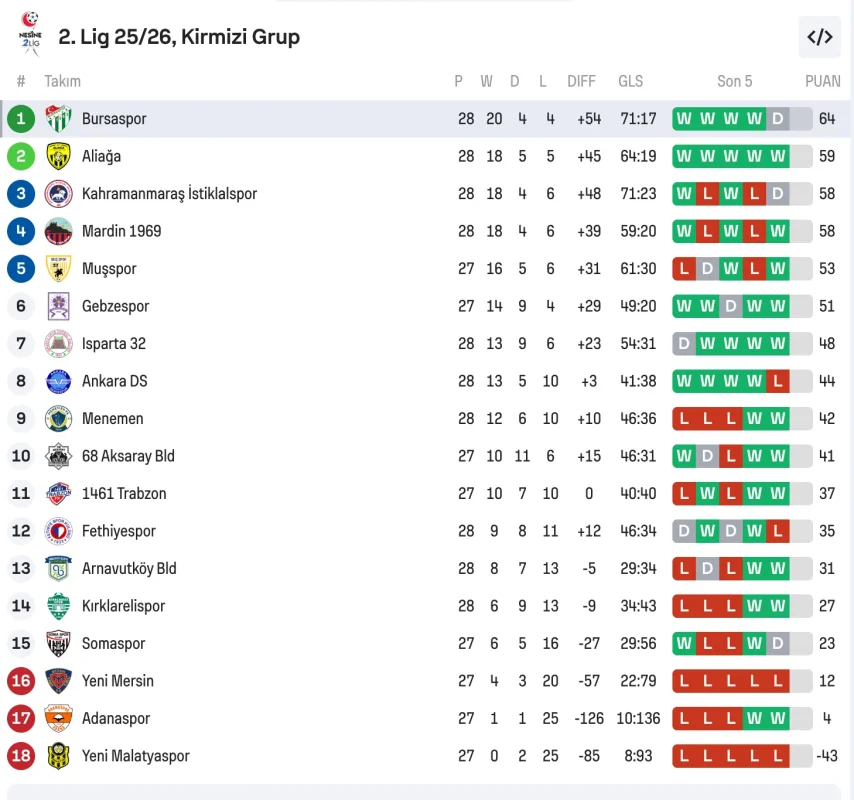
Task: Click the Yeni Malatyaspor team crest
Action: [58, 756]
